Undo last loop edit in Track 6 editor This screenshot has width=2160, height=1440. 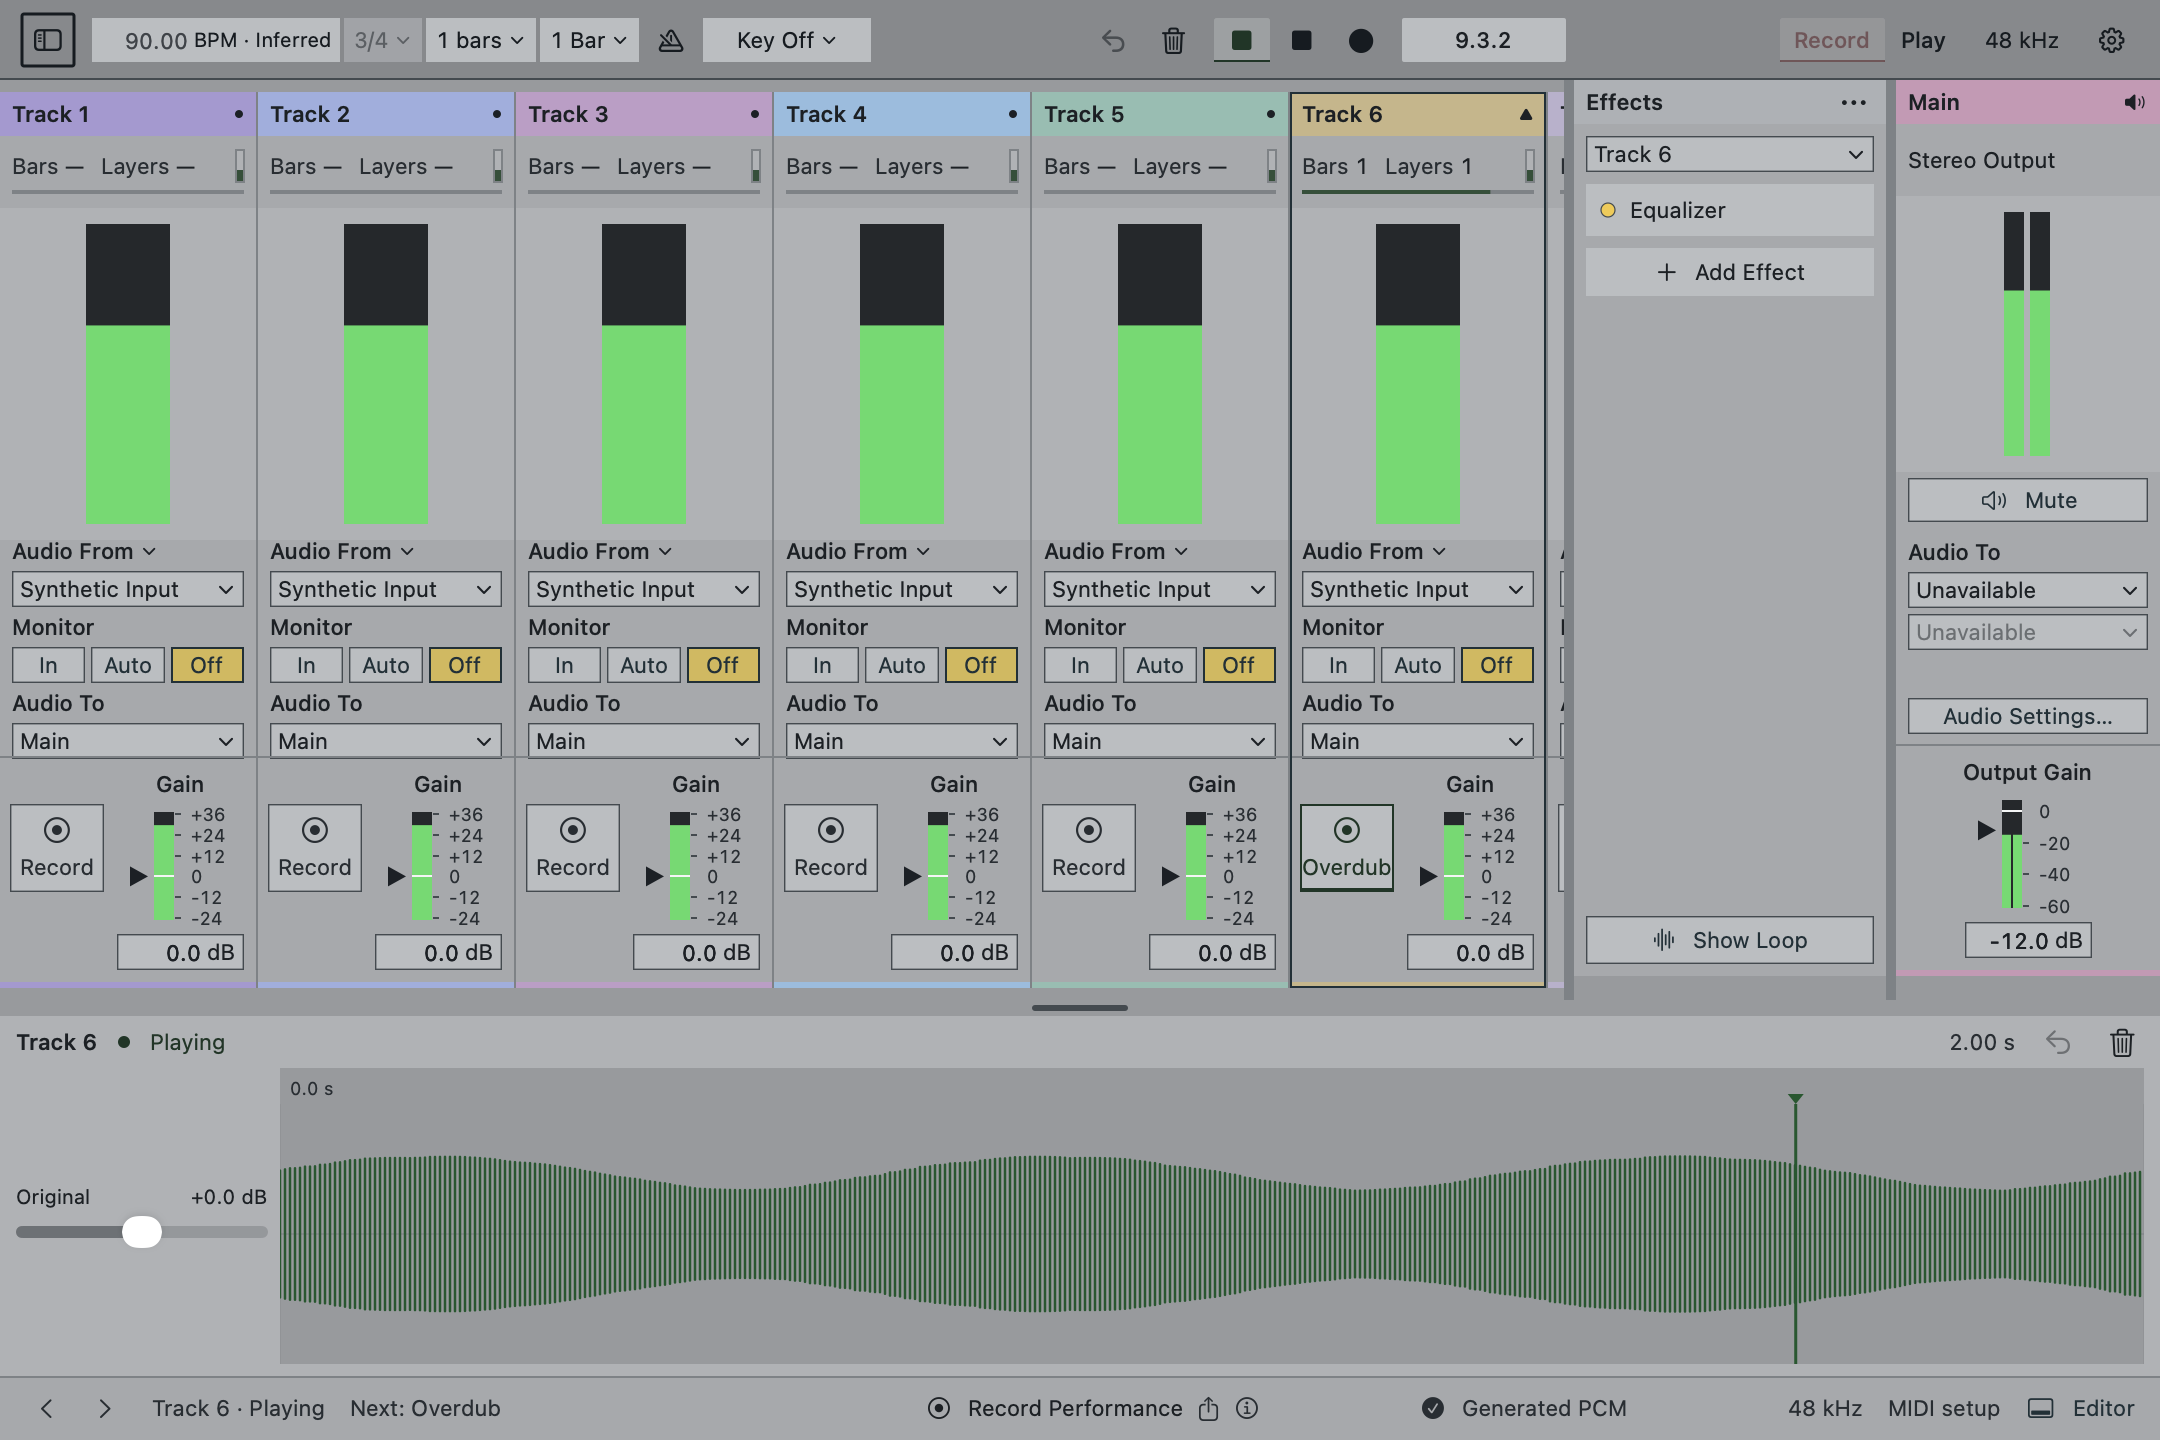coord(2058,1042)
